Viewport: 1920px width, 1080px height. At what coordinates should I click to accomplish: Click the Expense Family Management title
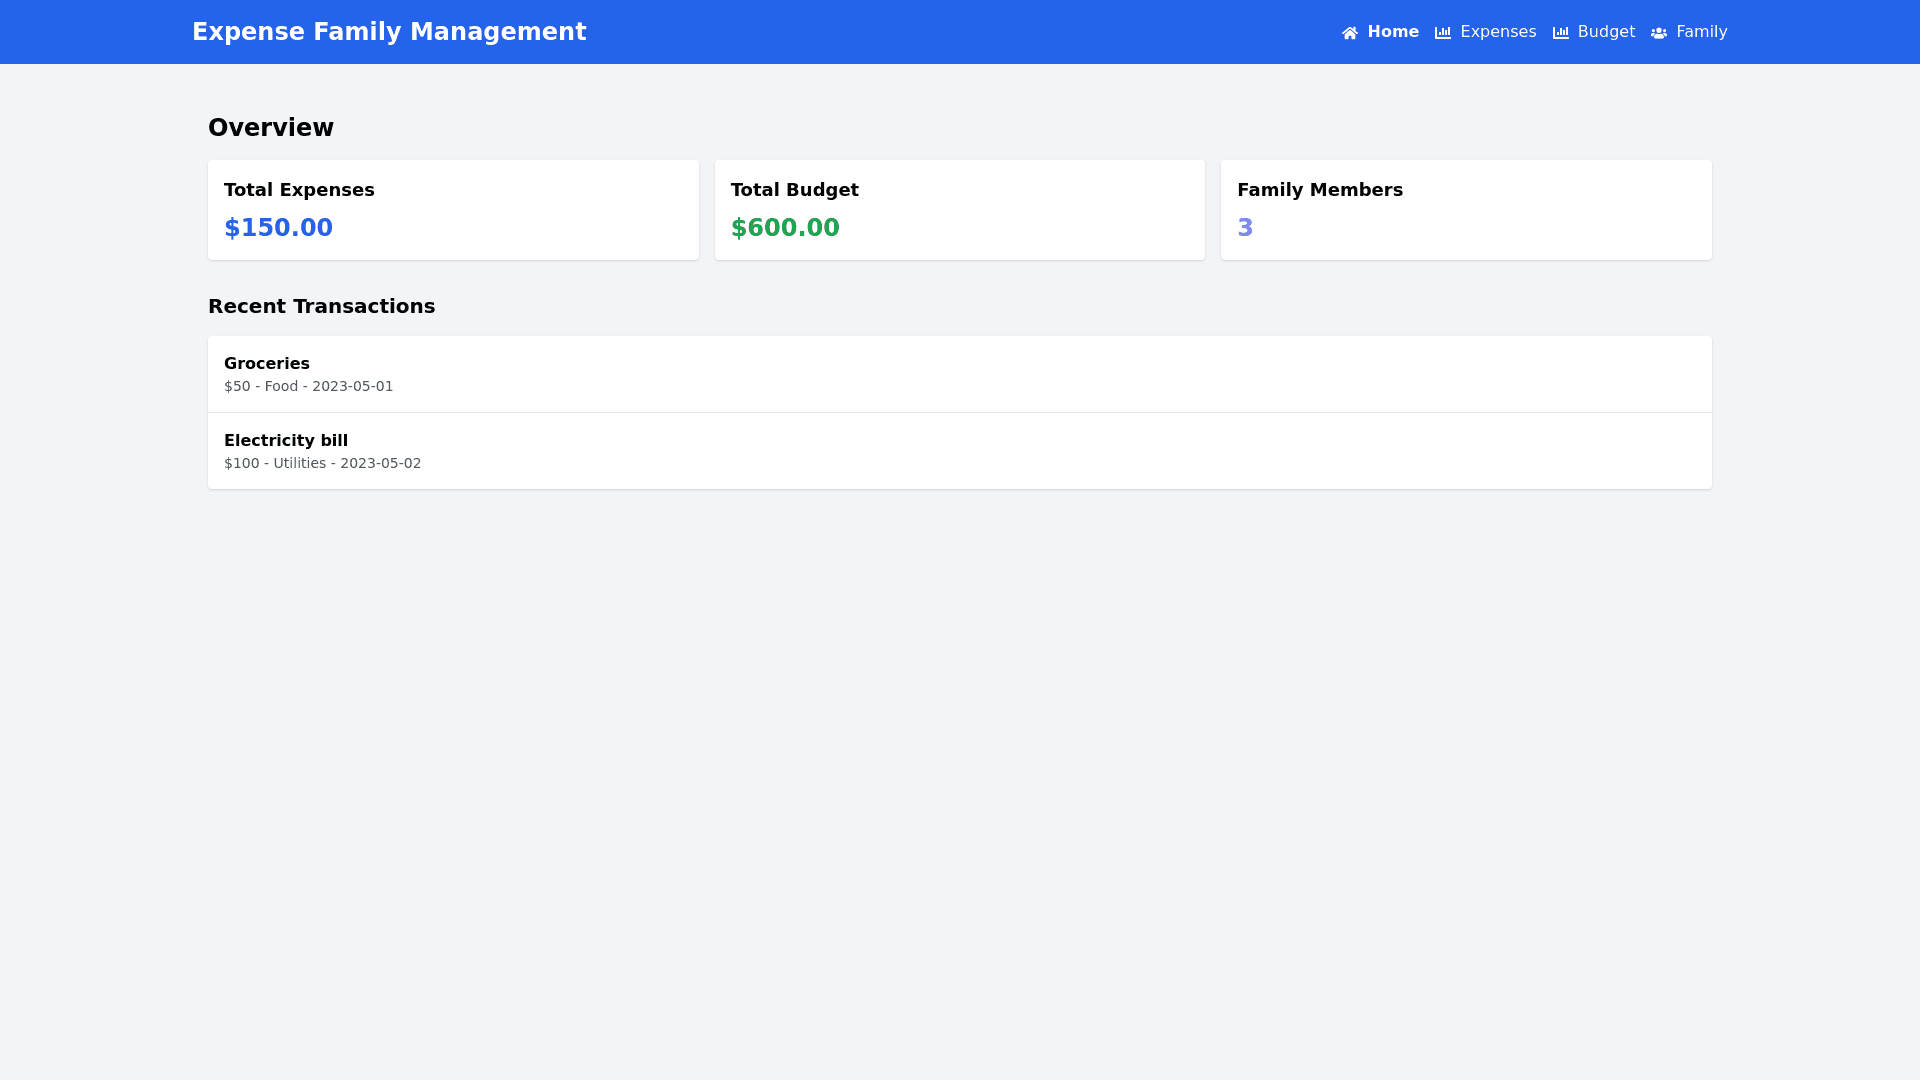(389, 31)
